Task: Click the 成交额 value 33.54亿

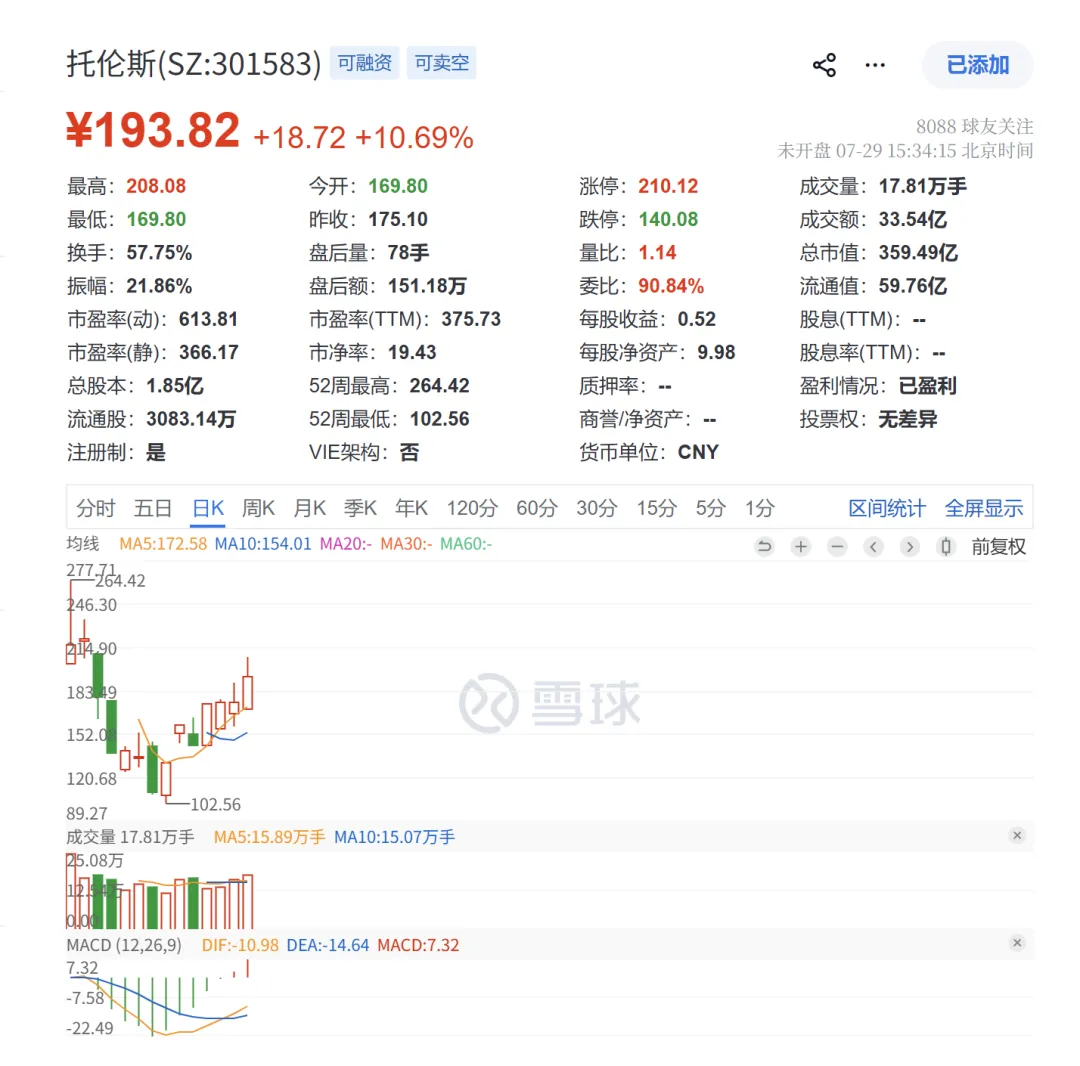Action: pos(913,220)
